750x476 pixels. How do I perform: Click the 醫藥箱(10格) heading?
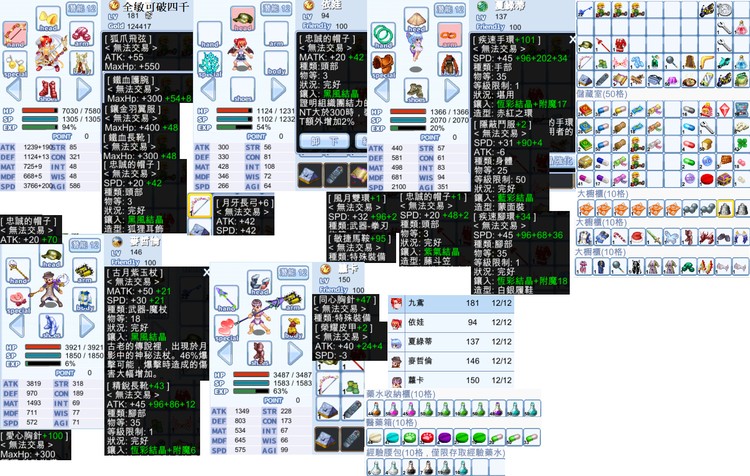coord(391,423)
